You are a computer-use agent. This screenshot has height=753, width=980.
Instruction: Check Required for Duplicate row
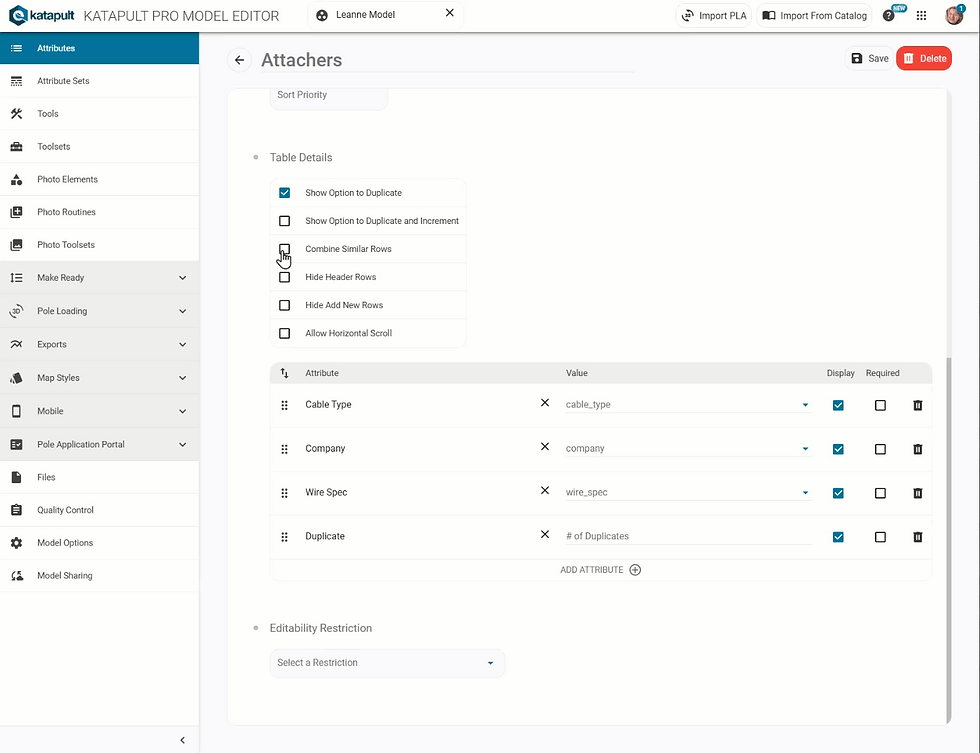click(880, 537)
